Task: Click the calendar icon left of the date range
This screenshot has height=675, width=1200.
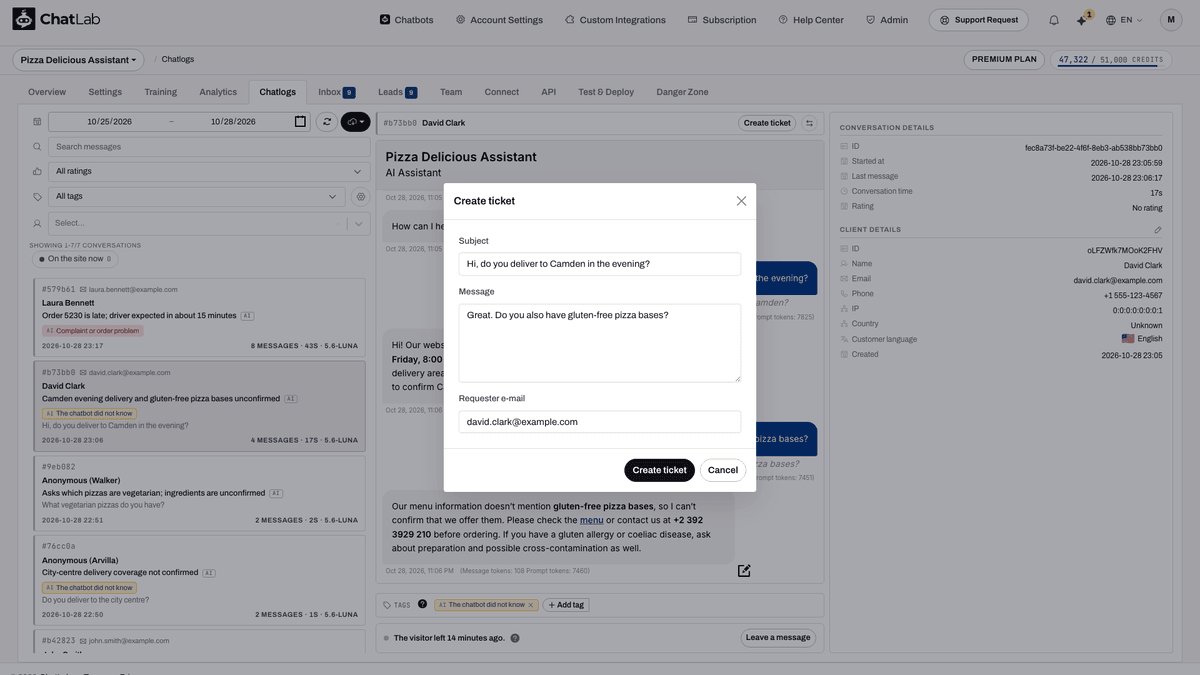Action: click(x=37, y=121)
